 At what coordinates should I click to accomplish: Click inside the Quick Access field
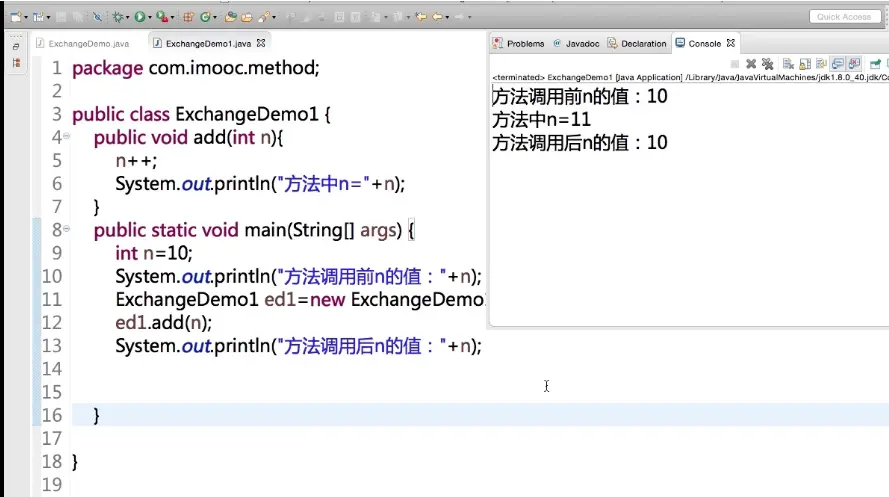pyautogui.click(x=844, y=17)
